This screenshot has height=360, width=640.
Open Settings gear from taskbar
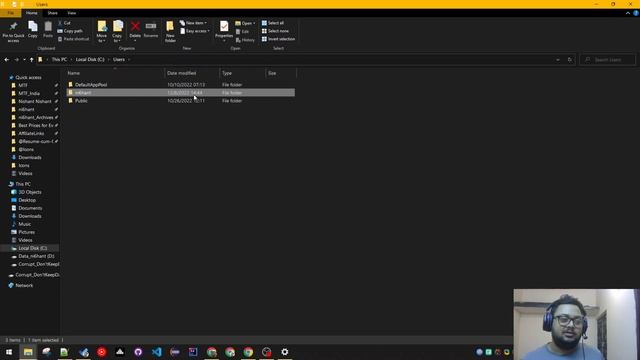(x=285, y=352)
